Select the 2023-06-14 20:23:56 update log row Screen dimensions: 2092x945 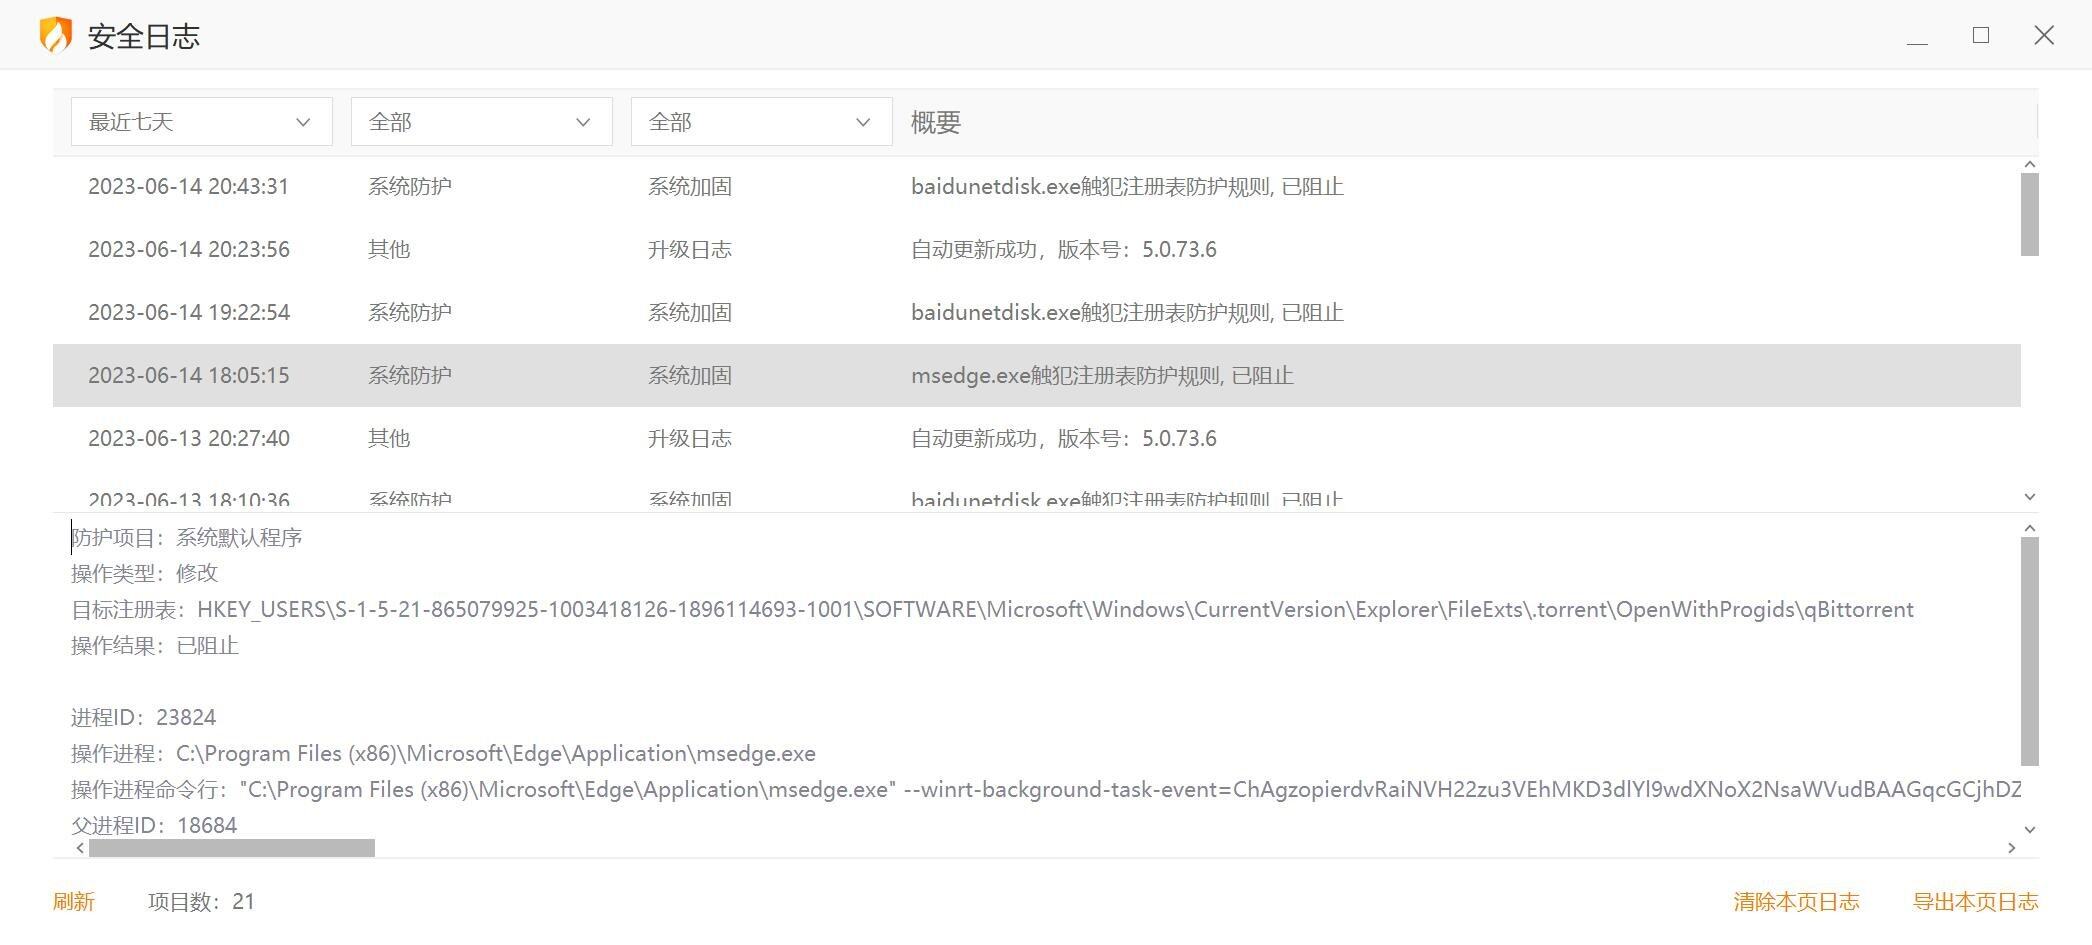coord(1036,250)
